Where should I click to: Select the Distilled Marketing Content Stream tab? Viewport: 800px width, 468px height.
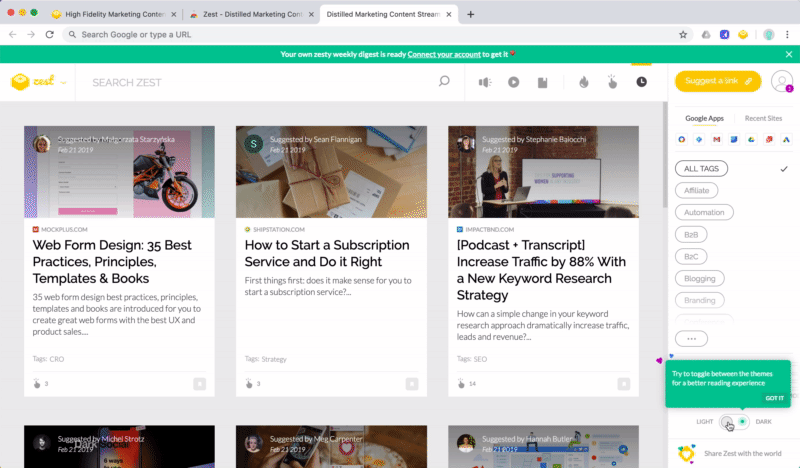click(389, 14)
